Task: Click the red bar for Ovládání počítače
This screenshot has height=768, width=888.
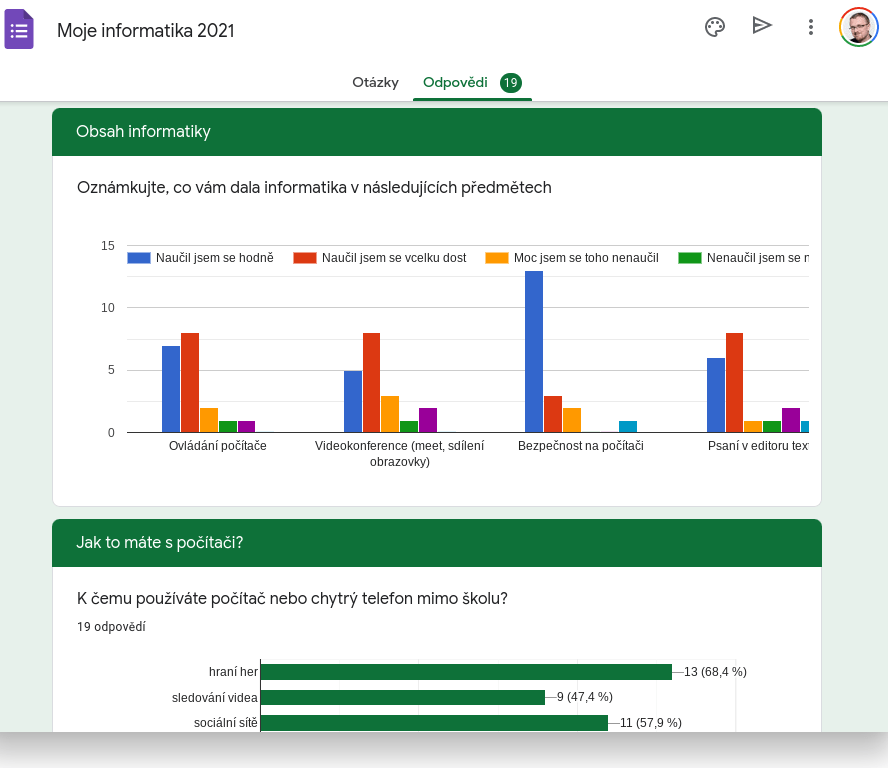Action: pos(190,382)
